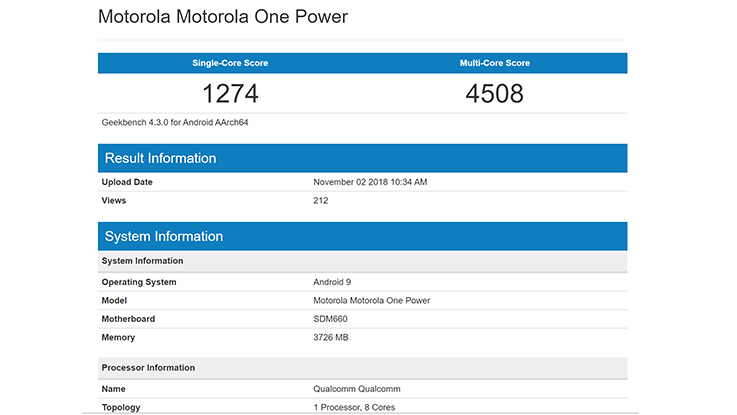Click the 'Qualcomm Qualcomm' value
The height and width of the screenshot is (415, 737).
(x=357, y=389)
